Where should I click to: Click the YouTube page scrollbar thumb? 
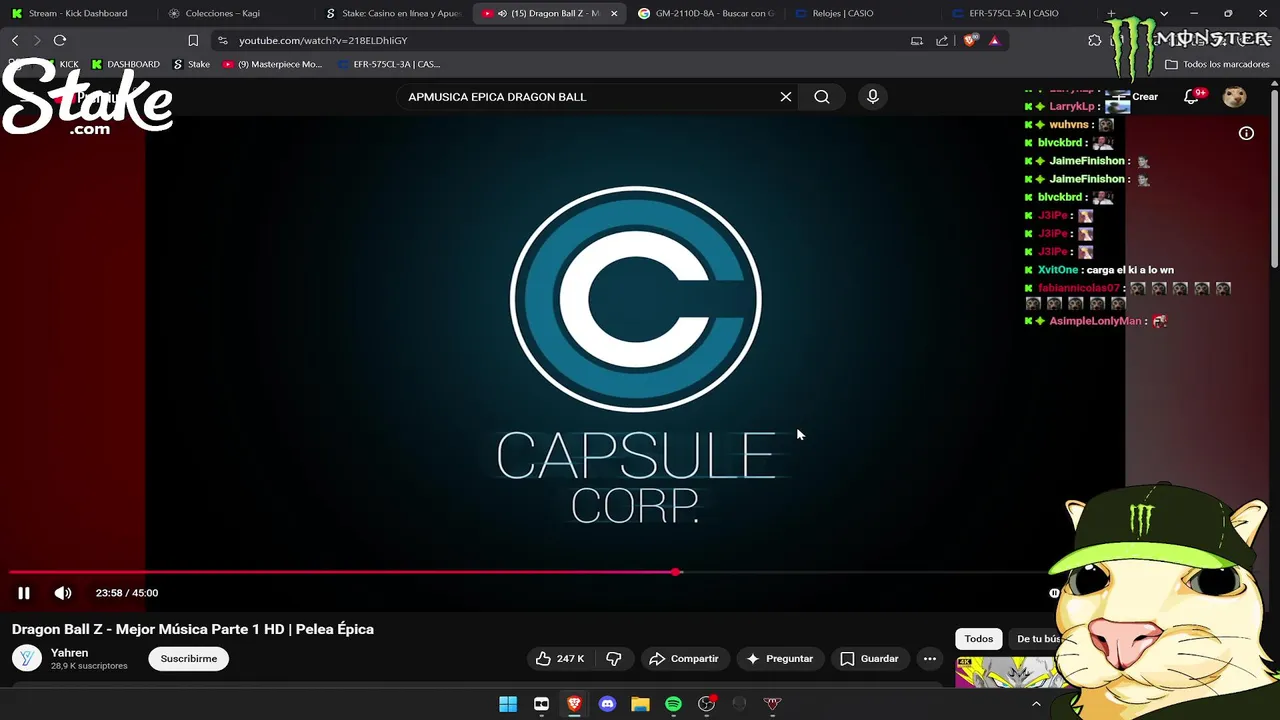[x=1274, y=180]
